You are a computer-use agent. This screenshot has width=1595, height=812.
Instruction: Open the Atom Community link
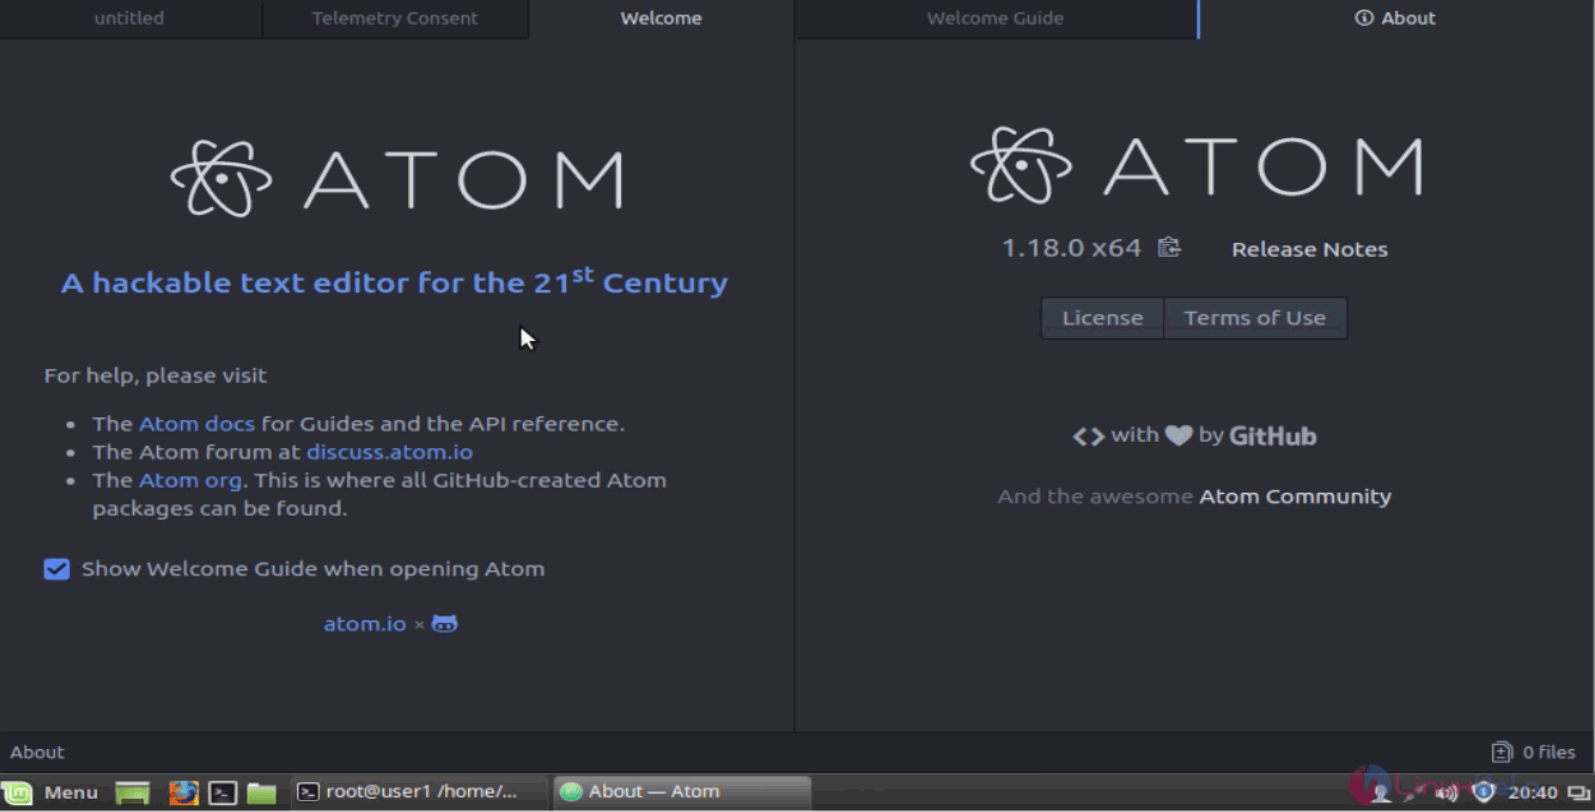[1295, 496]
